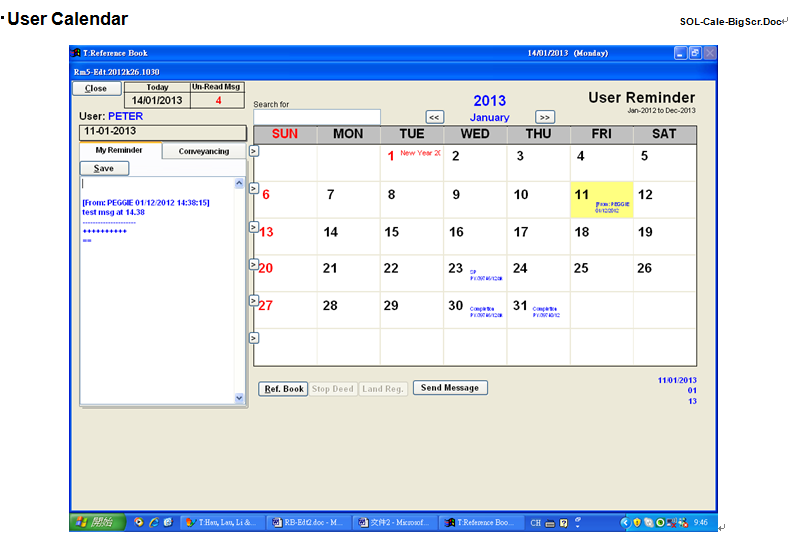Open the Internet Explorer quick launch icon
The image size is (790, 540).
coord(154,522)
